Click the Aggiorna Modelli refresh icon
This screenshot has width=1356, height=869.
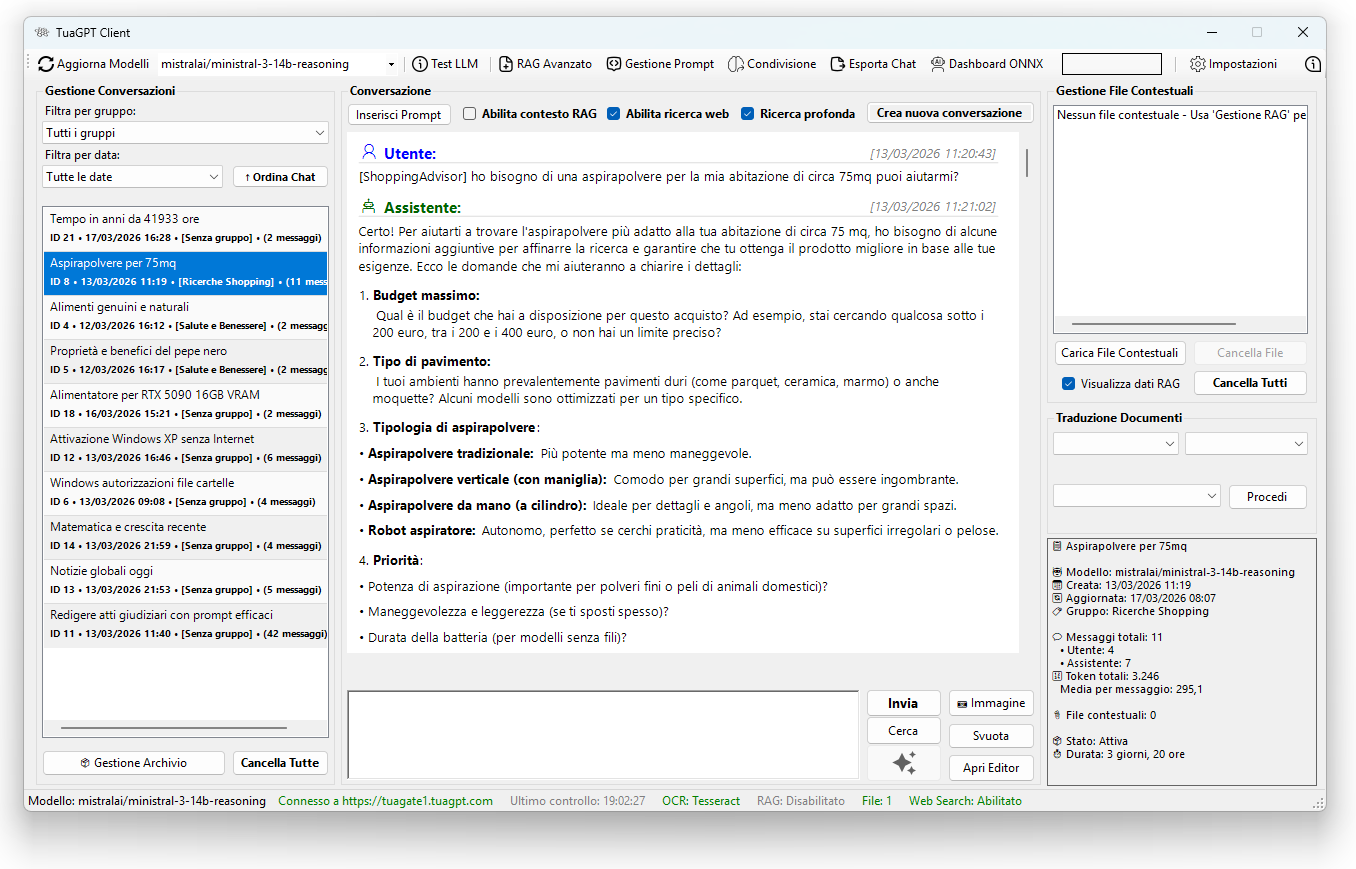click(x=44, y=63)
